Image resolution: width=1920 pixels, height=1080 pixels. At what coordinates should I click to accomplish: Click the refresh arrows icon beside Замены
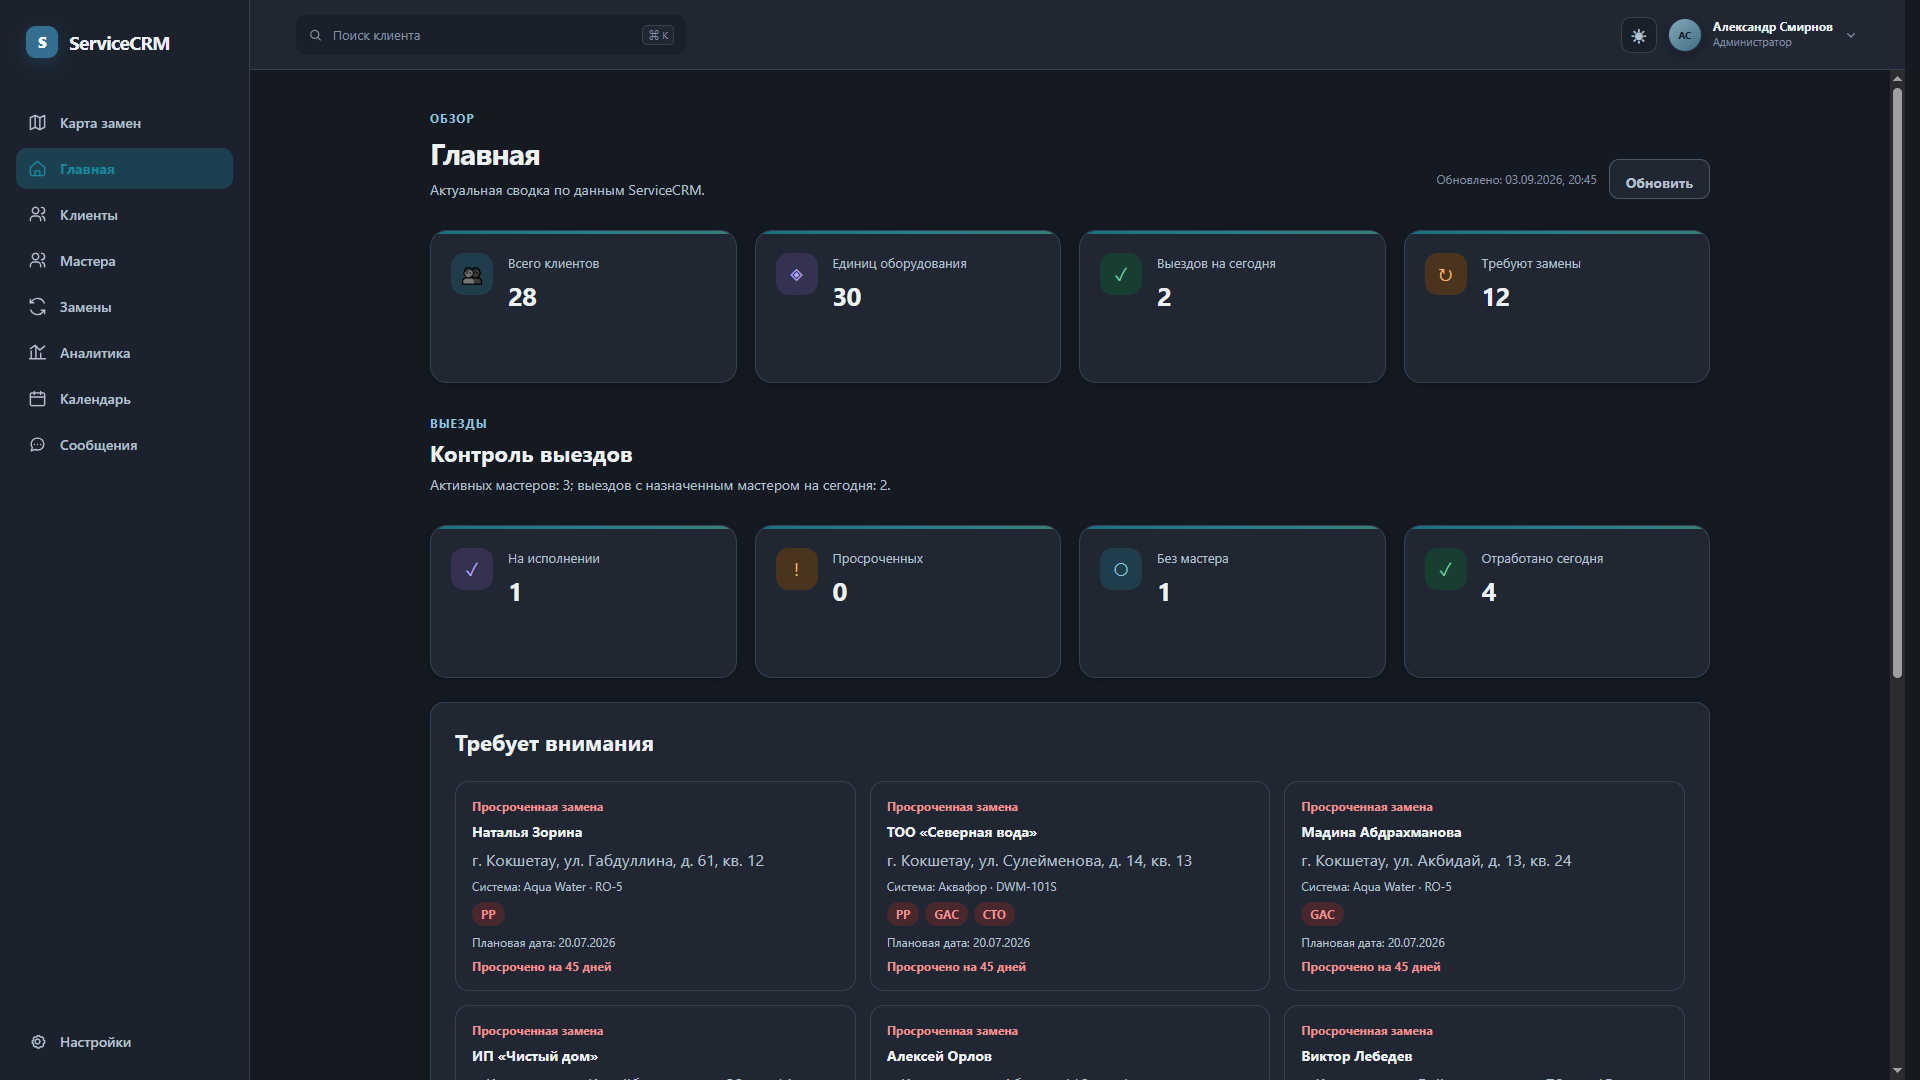click(x=38, y=307)
